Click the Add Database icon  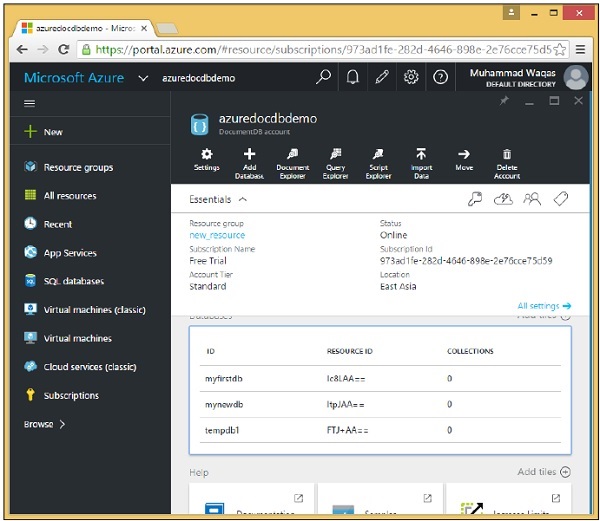(249, 159)
